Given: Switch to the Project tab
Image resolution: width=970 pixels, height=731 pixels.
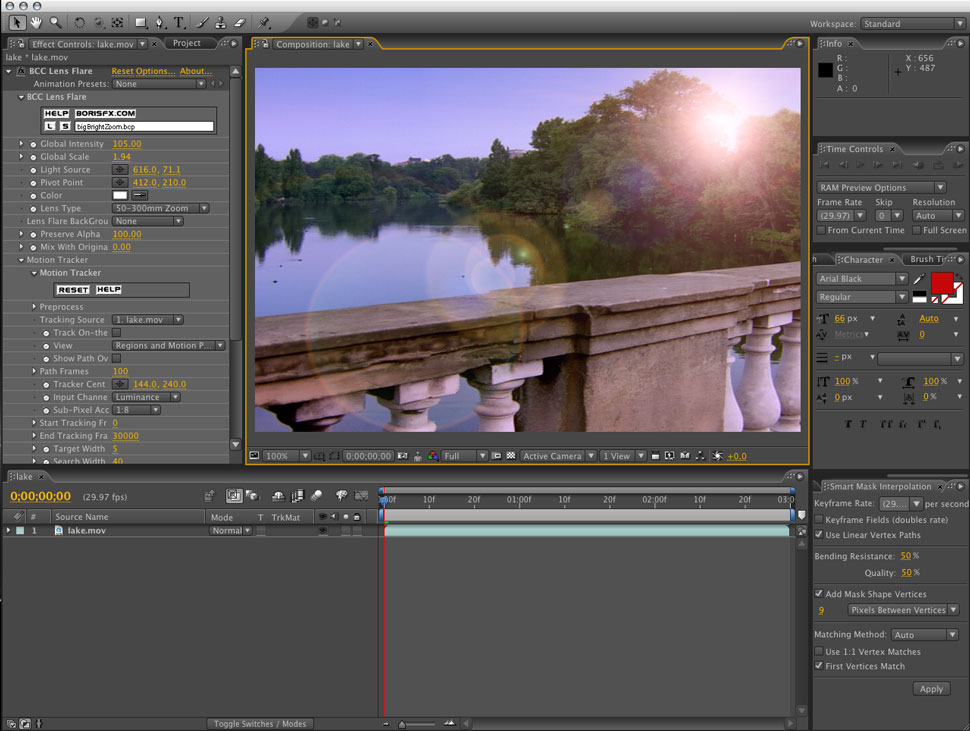Looking at the screenshot, I should pos(187,43).
